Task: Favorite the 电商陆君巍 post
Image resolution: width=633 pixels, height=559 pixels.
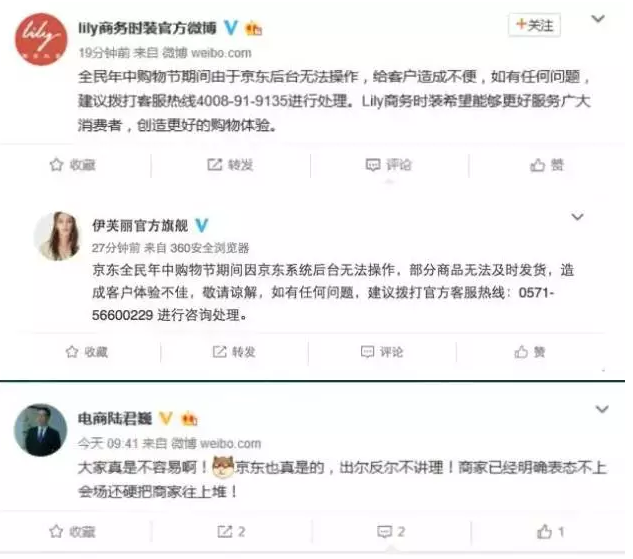Action: point(73,532)
